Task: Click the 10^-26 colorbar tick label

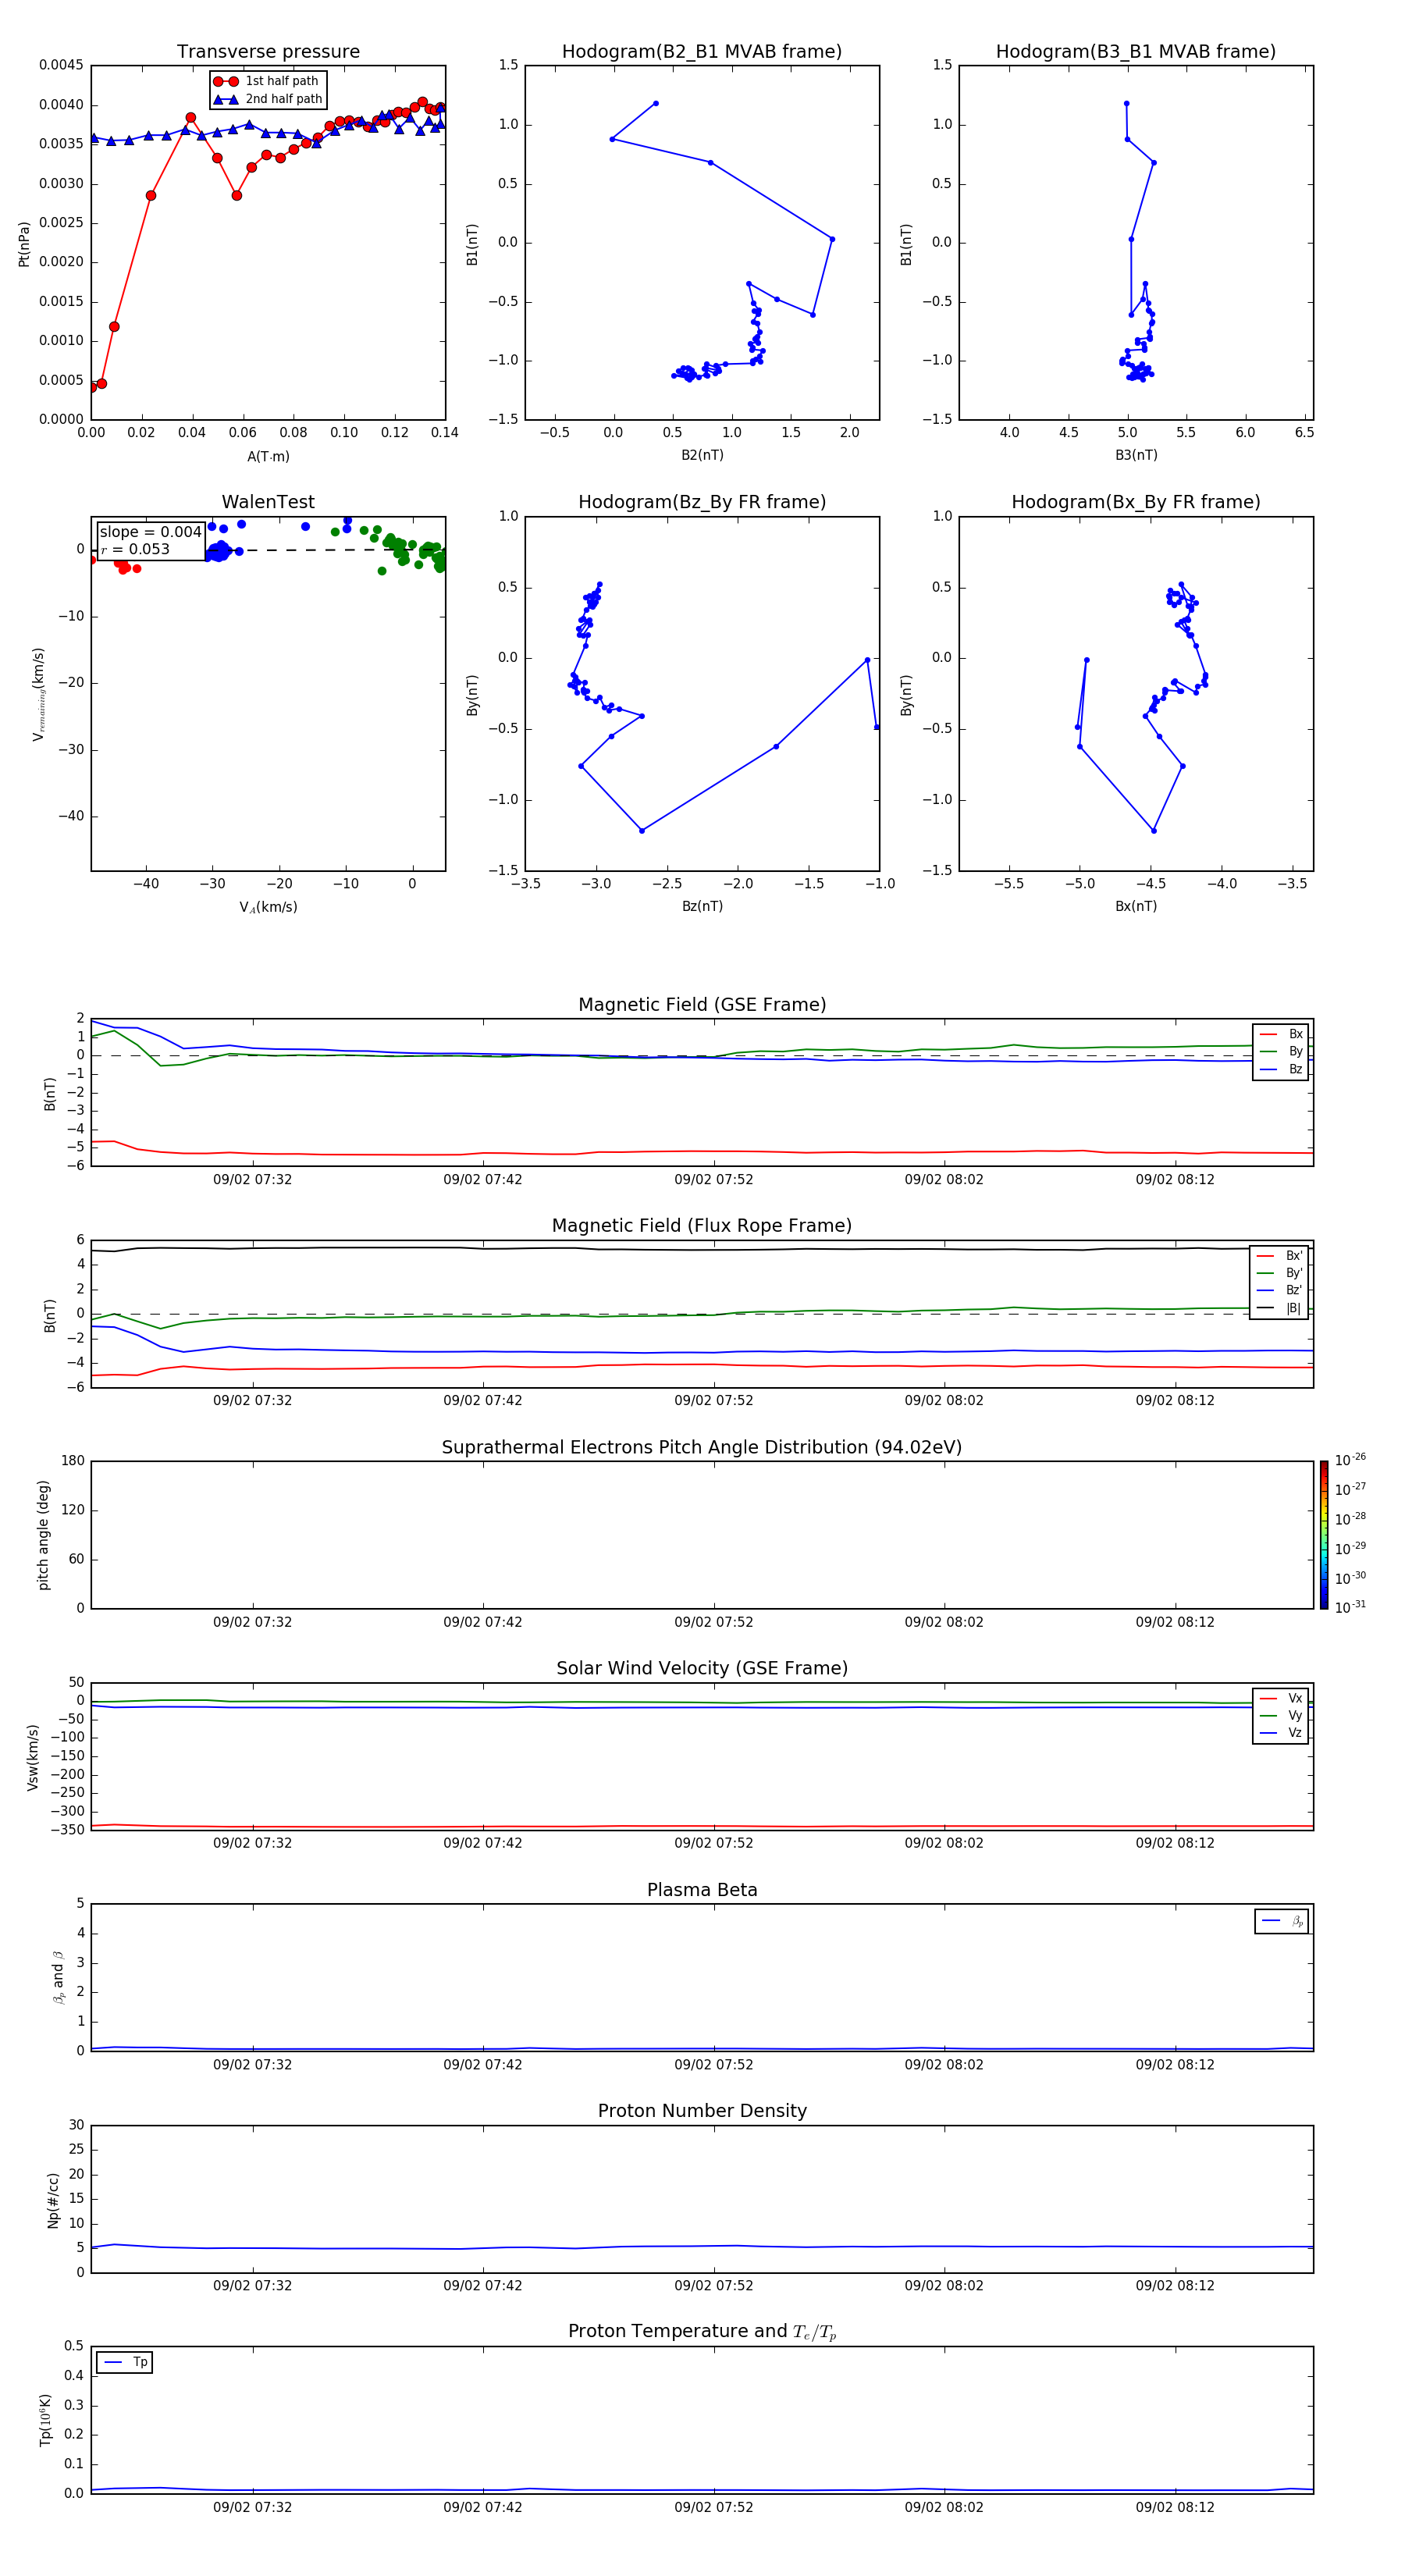Action: click(x=1350, y=1460)
